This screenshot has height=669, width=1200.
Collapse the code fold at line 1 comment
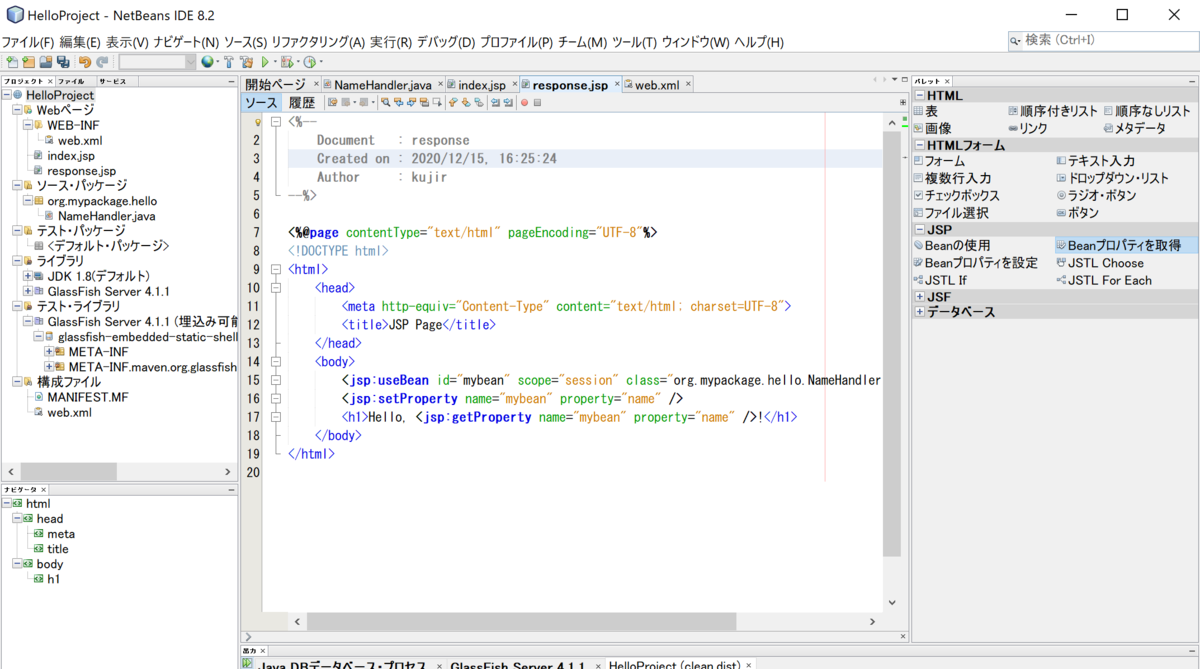(x=275, y=122)
